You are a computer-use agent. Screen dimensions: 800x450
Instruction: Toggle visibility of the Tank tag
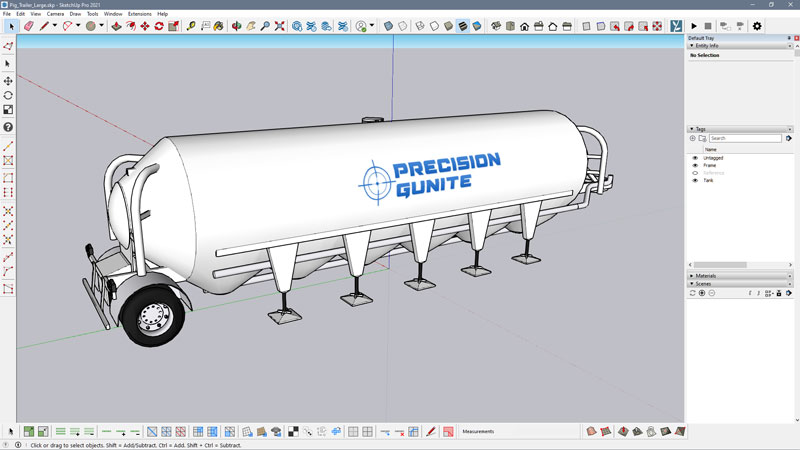[x=695, y=180]
